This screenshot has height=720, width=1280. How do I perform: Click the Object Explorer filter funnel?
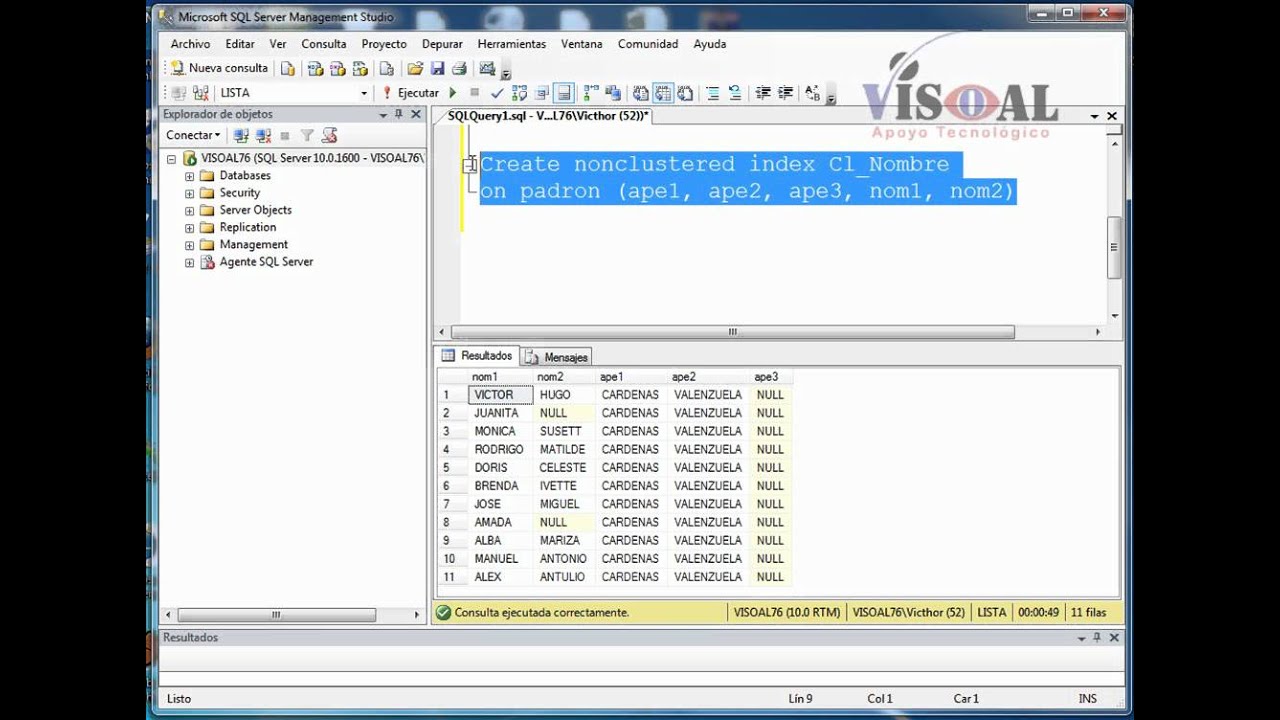(x=307, y=135)
